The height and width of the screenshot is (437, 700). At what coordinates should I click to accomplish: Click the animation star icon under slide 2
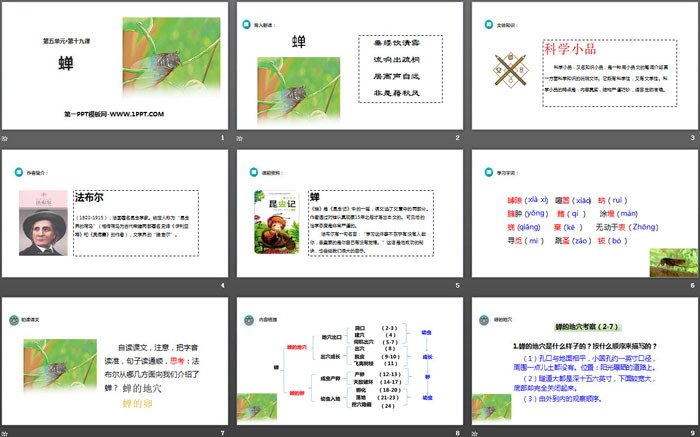pyautogui.click(x=240, y=137)
